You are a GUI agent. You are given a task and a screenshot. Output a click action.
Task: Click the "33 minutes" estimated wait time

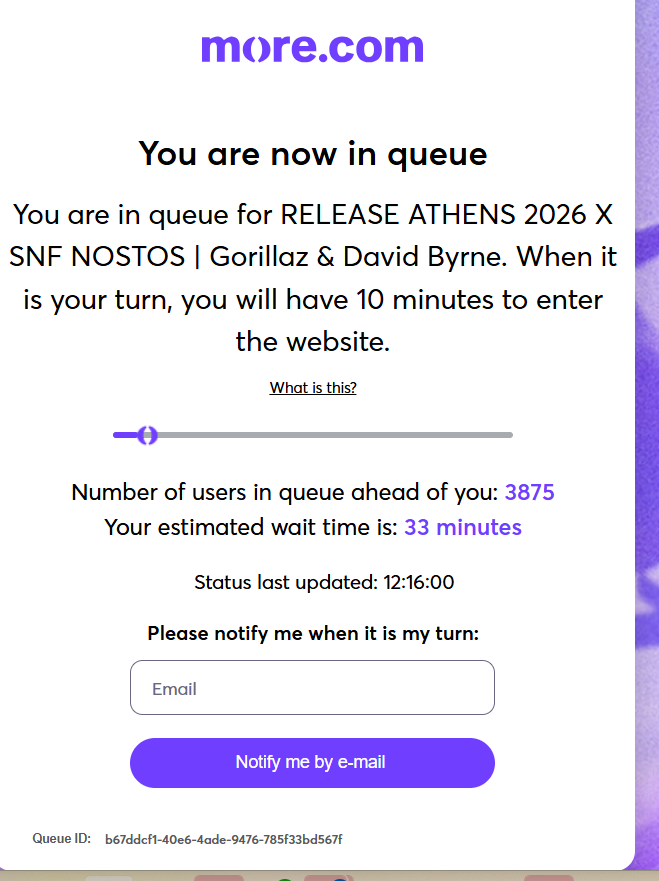(x=462, y=527)
